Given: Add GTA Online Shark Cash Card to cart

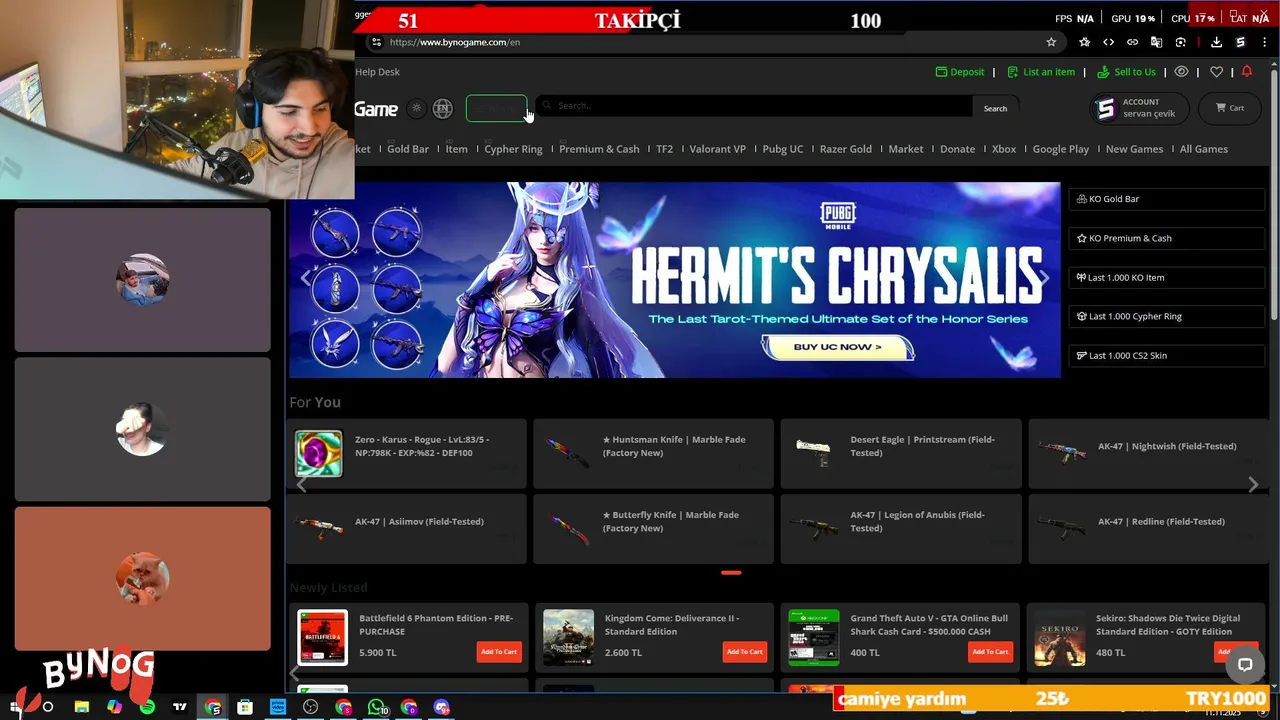Looking at the screenshot, I should (x=990, y=652).
